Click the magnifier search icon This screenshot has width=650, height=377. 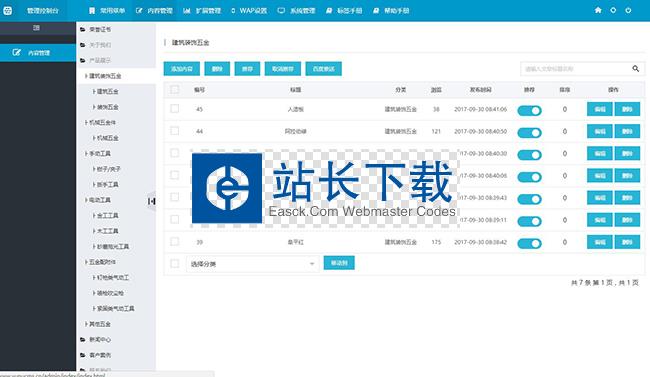635,68
